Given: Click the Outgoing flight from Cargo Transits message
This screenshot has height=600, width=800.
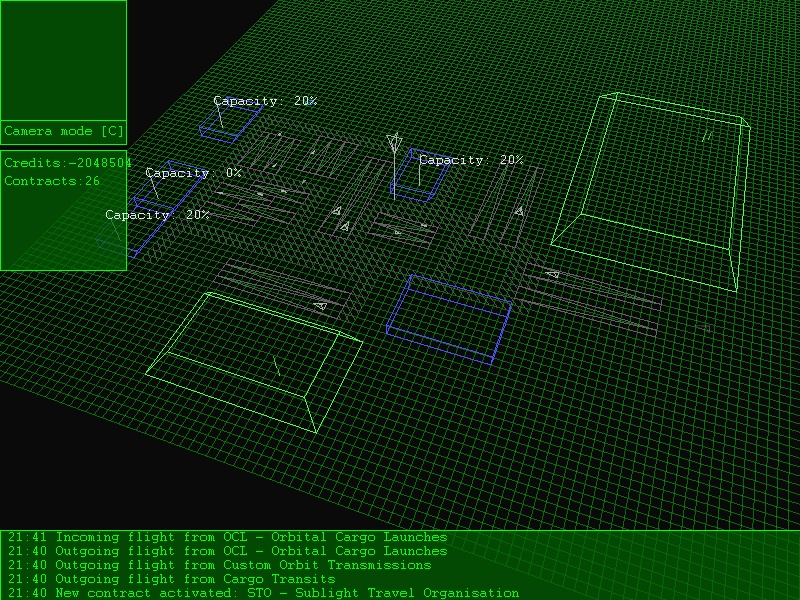Looking at the screenshot, I should coord(171,579).
